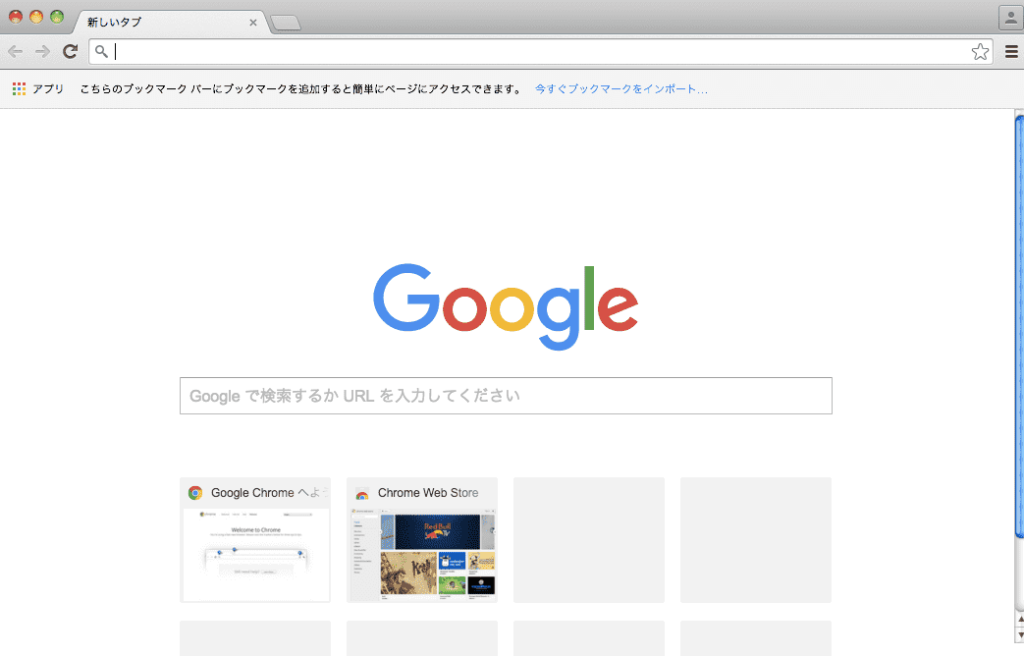Click the Web Store icon on tile

(362, 493)
